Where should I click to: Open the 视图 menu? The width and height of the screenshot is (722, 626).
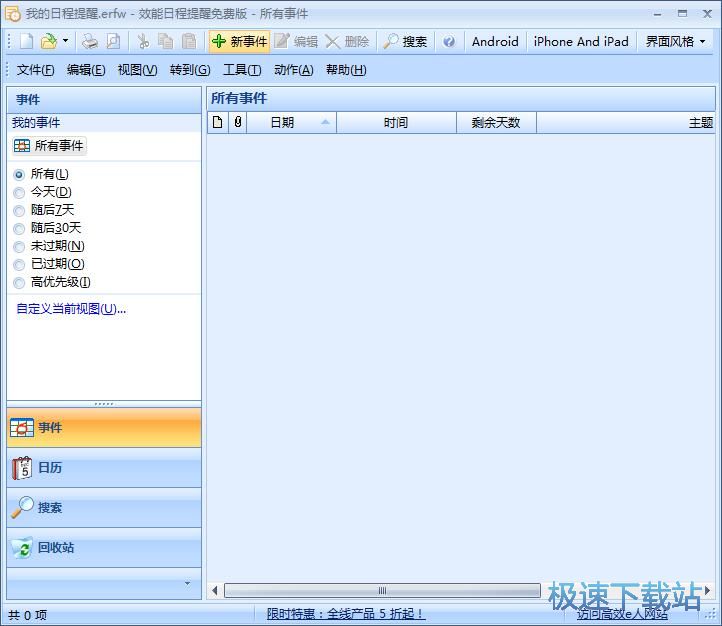coord(137,69)
